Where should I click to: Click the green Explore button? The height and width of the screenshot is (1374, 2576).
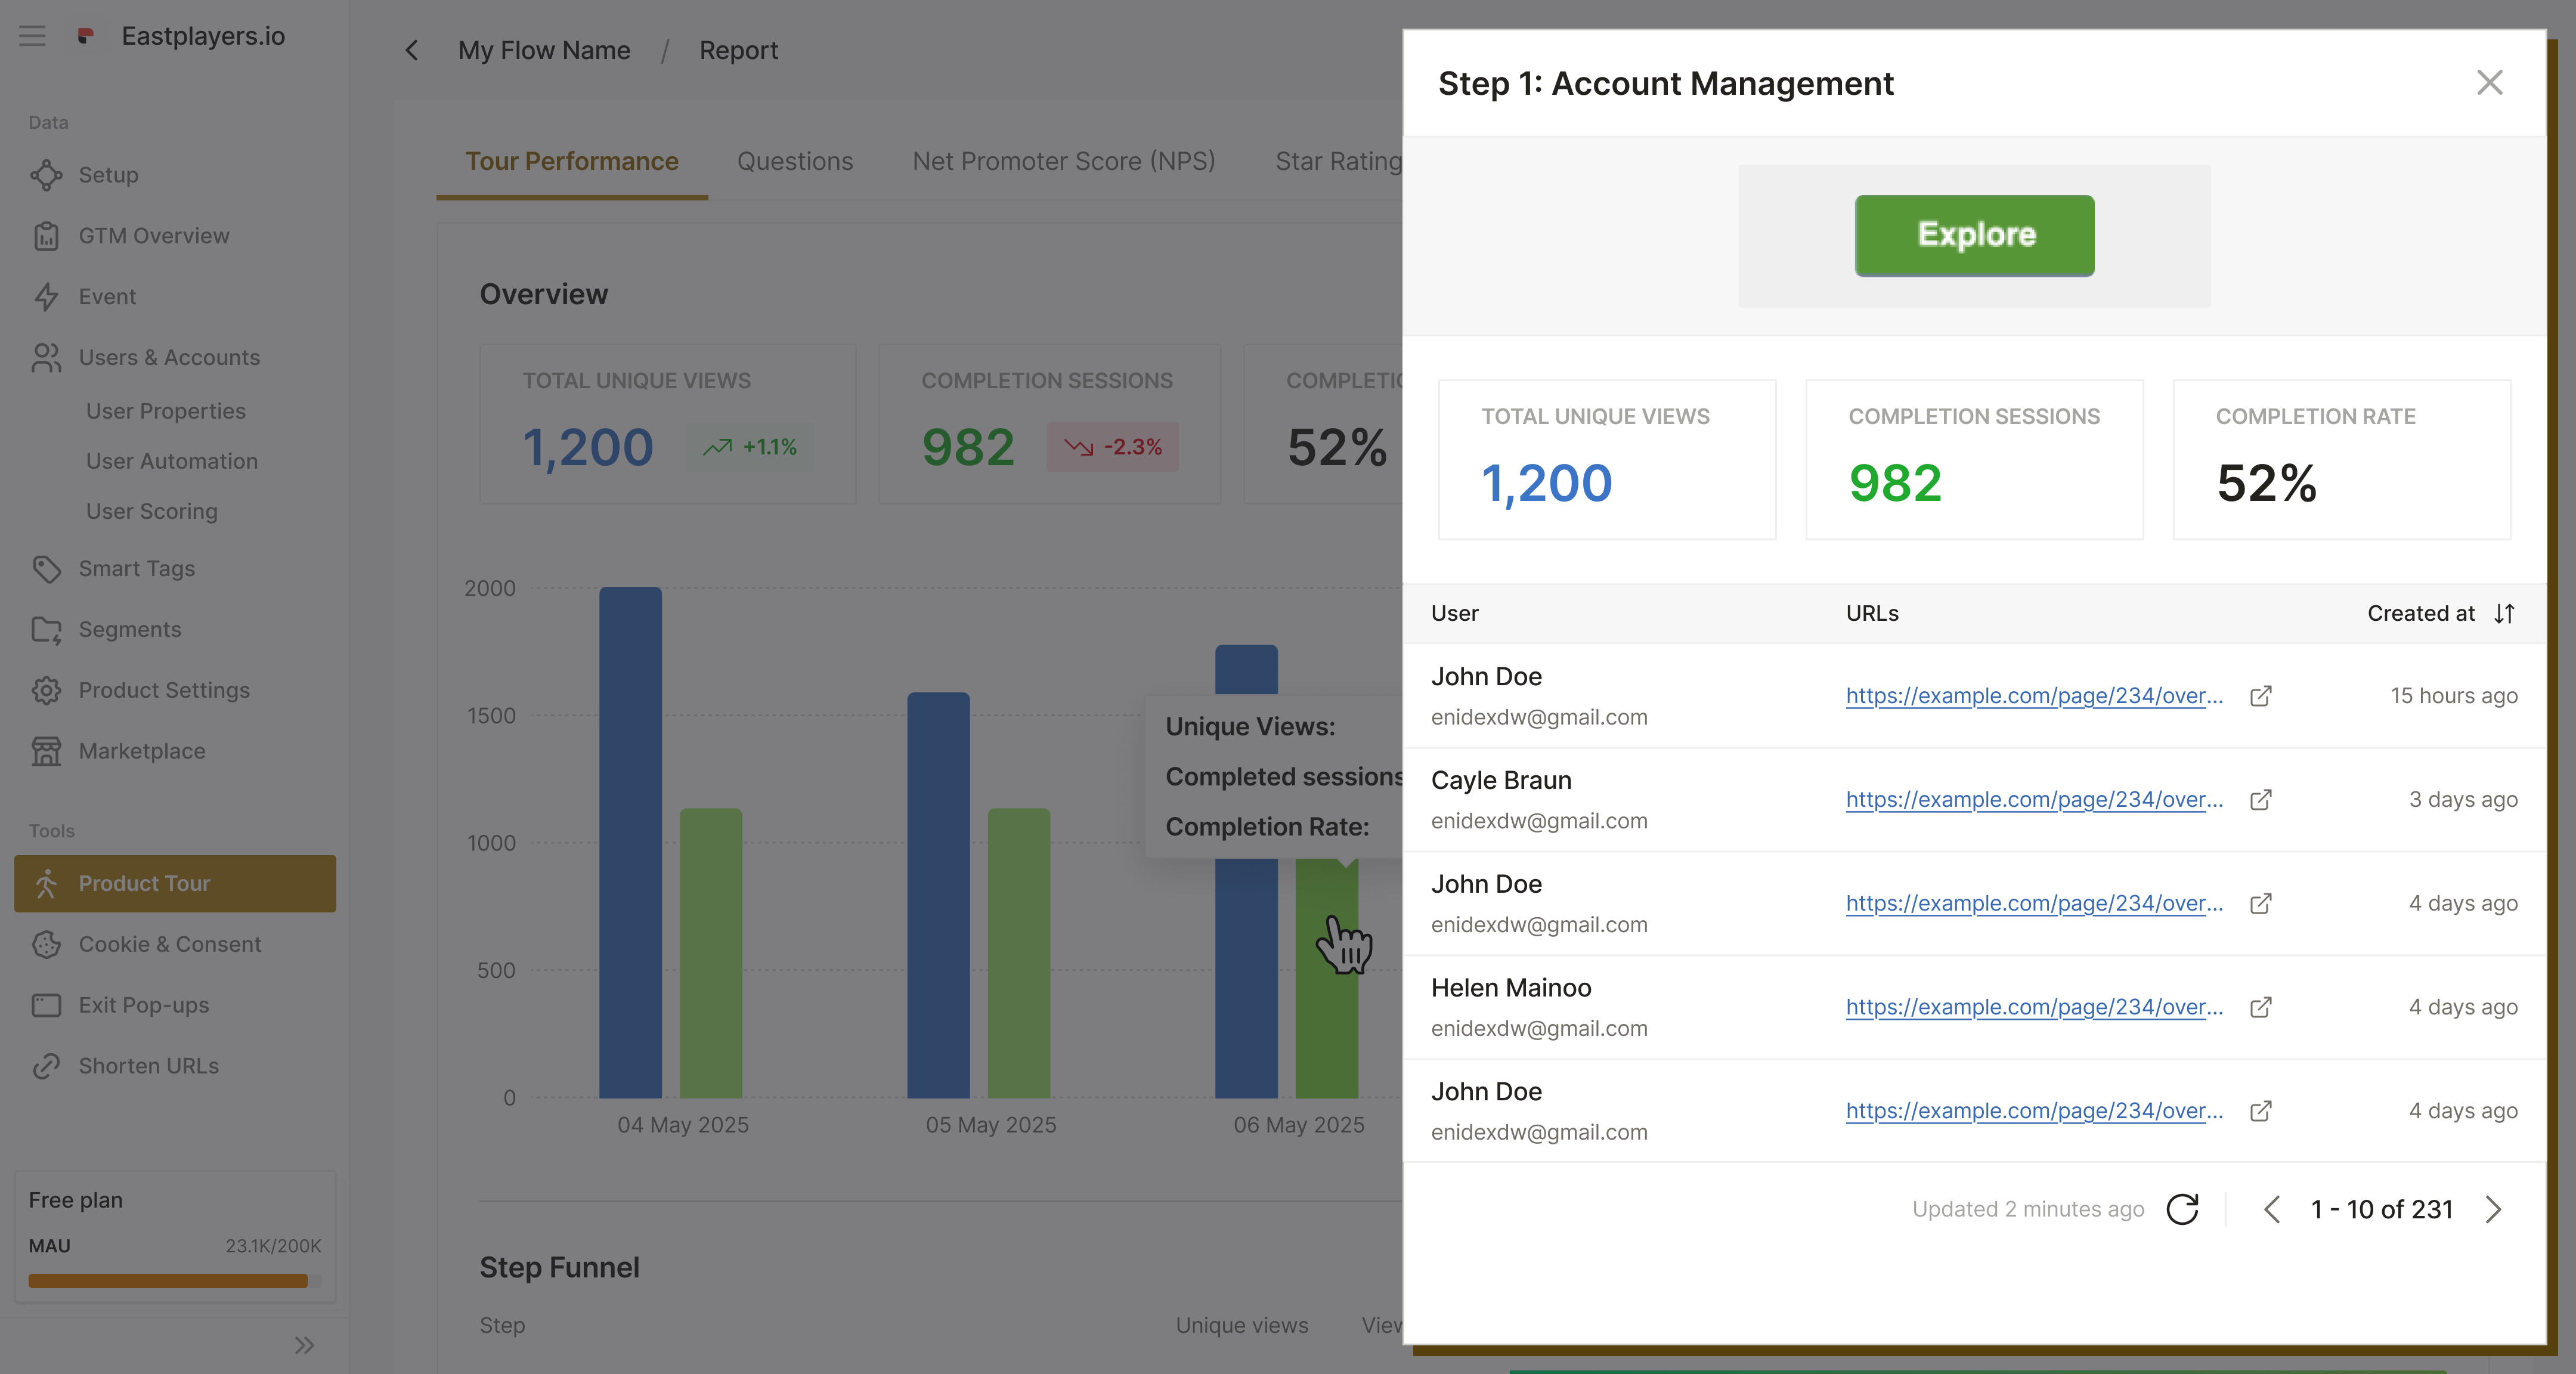1974,235
